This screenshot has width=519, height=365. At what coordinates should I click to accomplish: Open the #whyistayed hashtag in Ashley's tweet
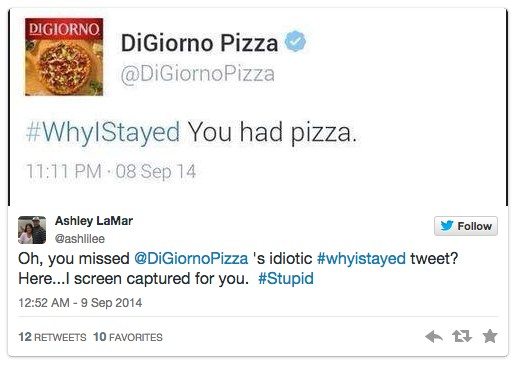(x=361, y=259)
